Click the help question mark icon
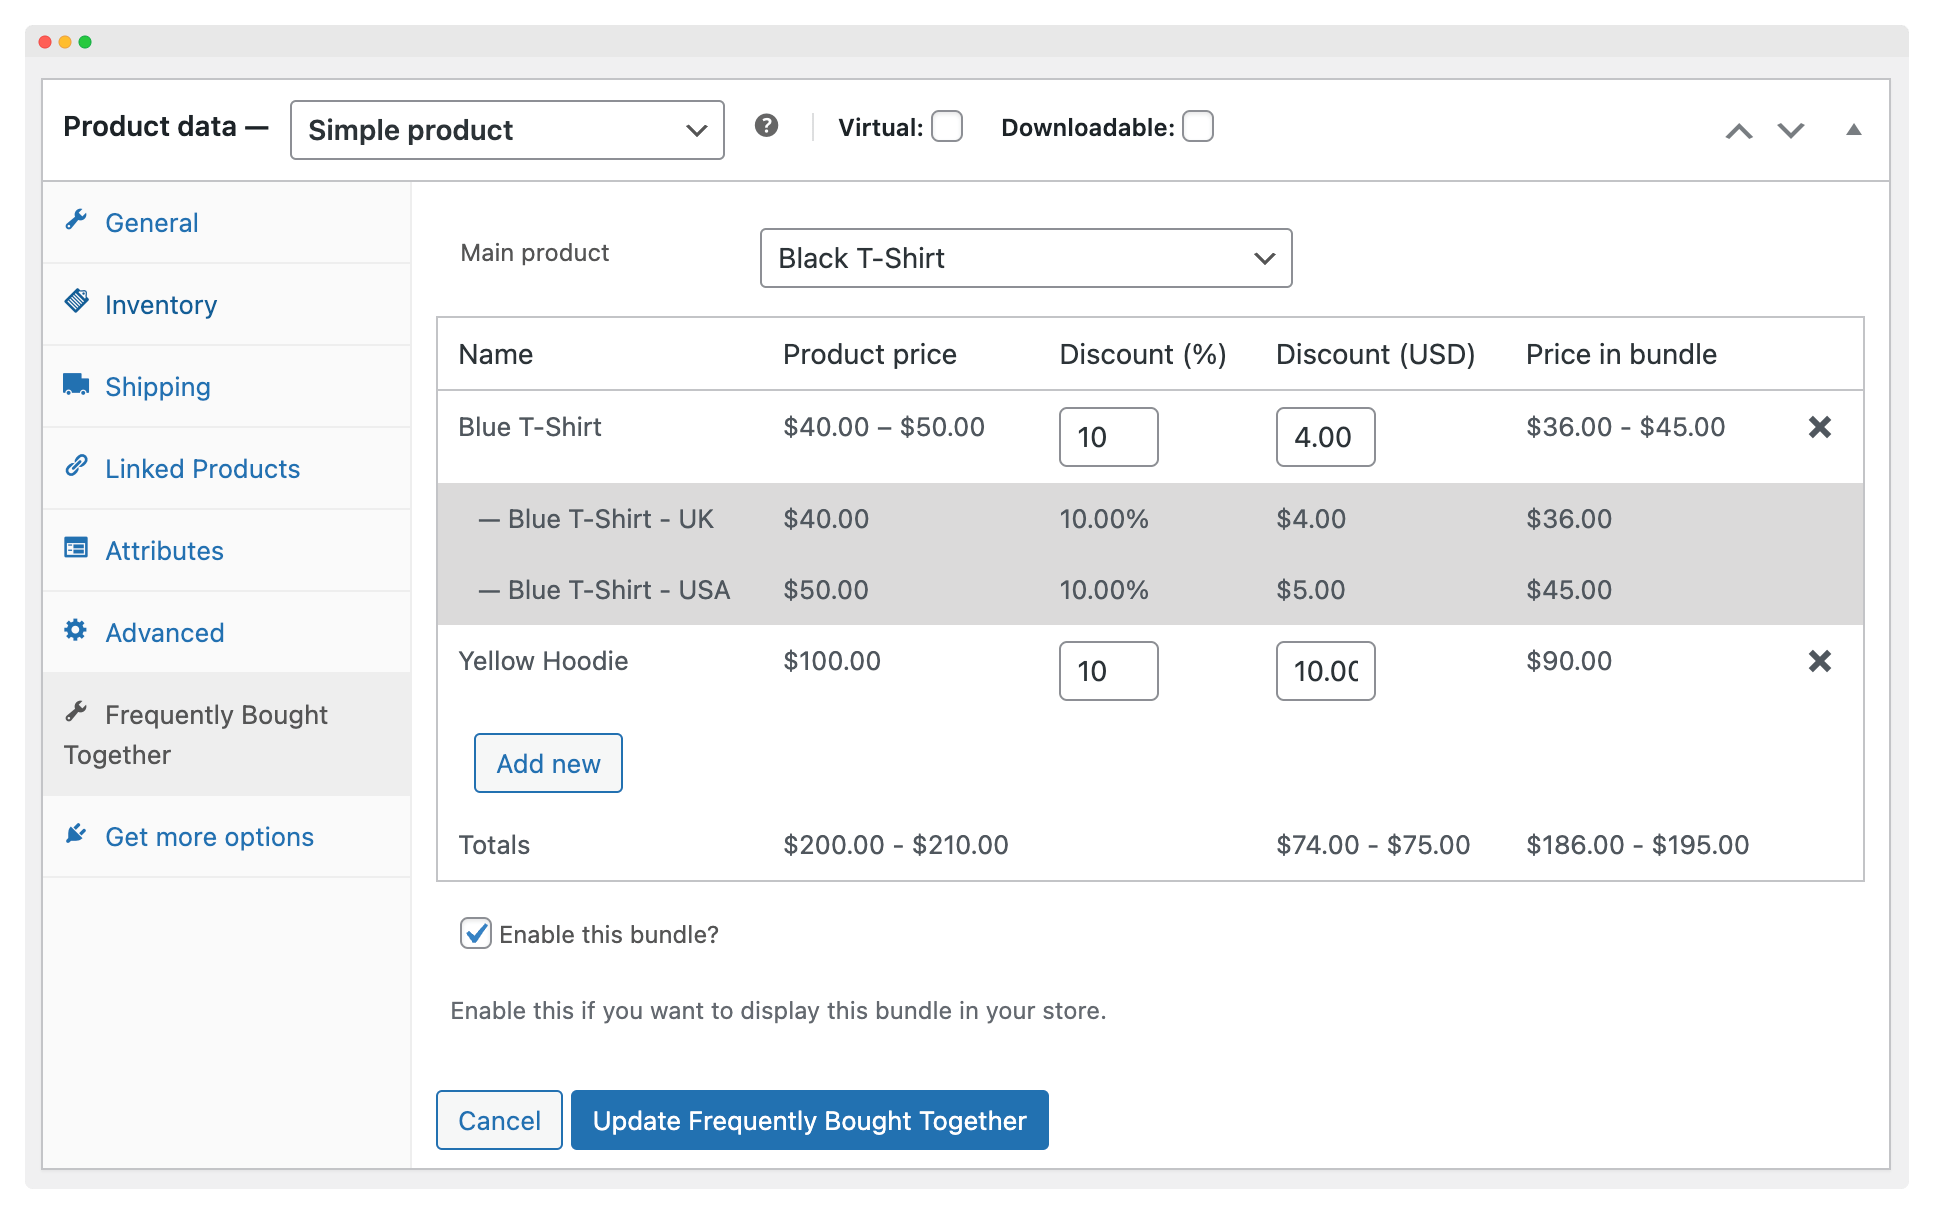Viewport: 1934px width, 1214px height. pos(766,126)
